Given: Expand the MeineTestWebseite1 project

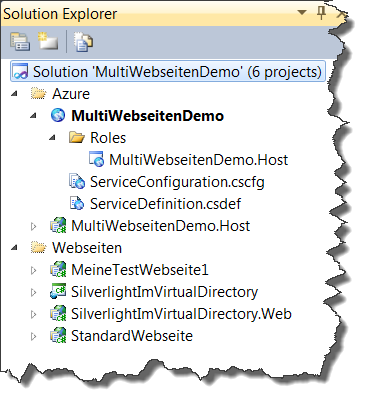Looking at the screenshot, I should click(33, 270).
